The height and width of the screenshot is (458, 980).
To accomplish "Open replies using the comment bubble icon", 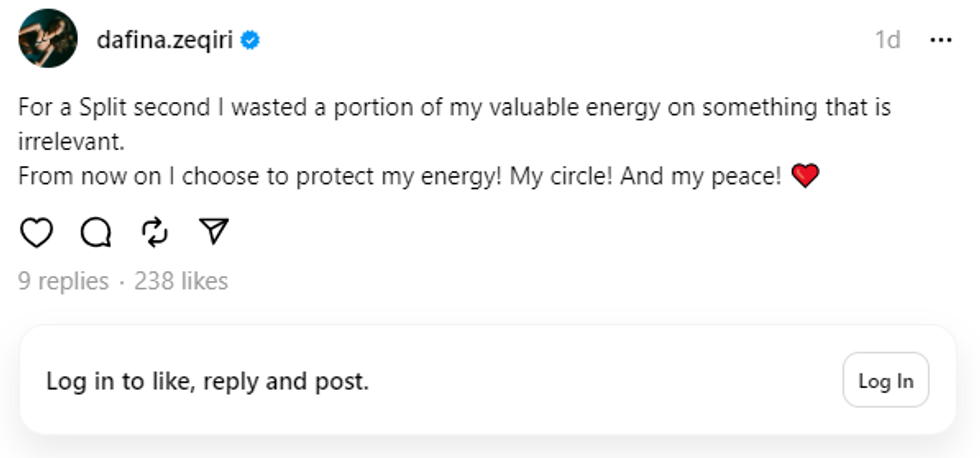I will pos(95,233).
